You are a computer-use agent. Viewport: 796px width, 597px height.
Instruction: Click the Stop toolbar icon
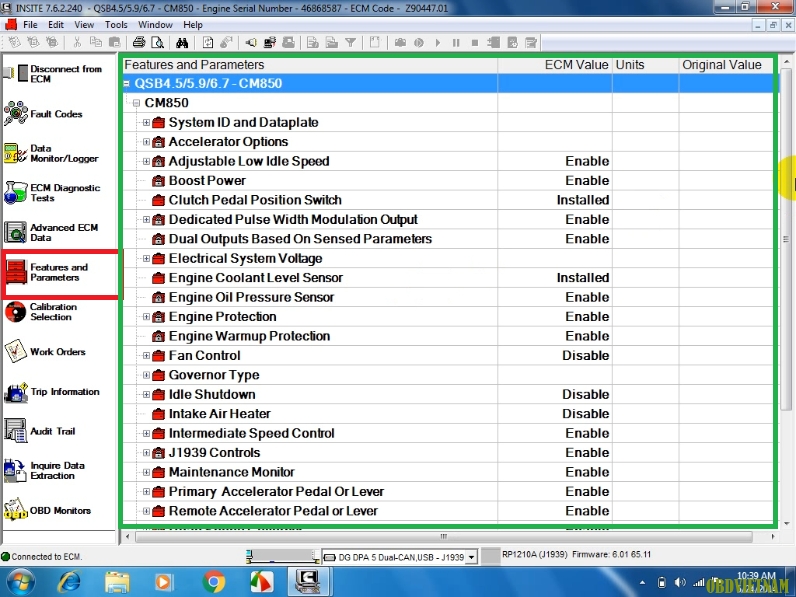tap(475, 43)
